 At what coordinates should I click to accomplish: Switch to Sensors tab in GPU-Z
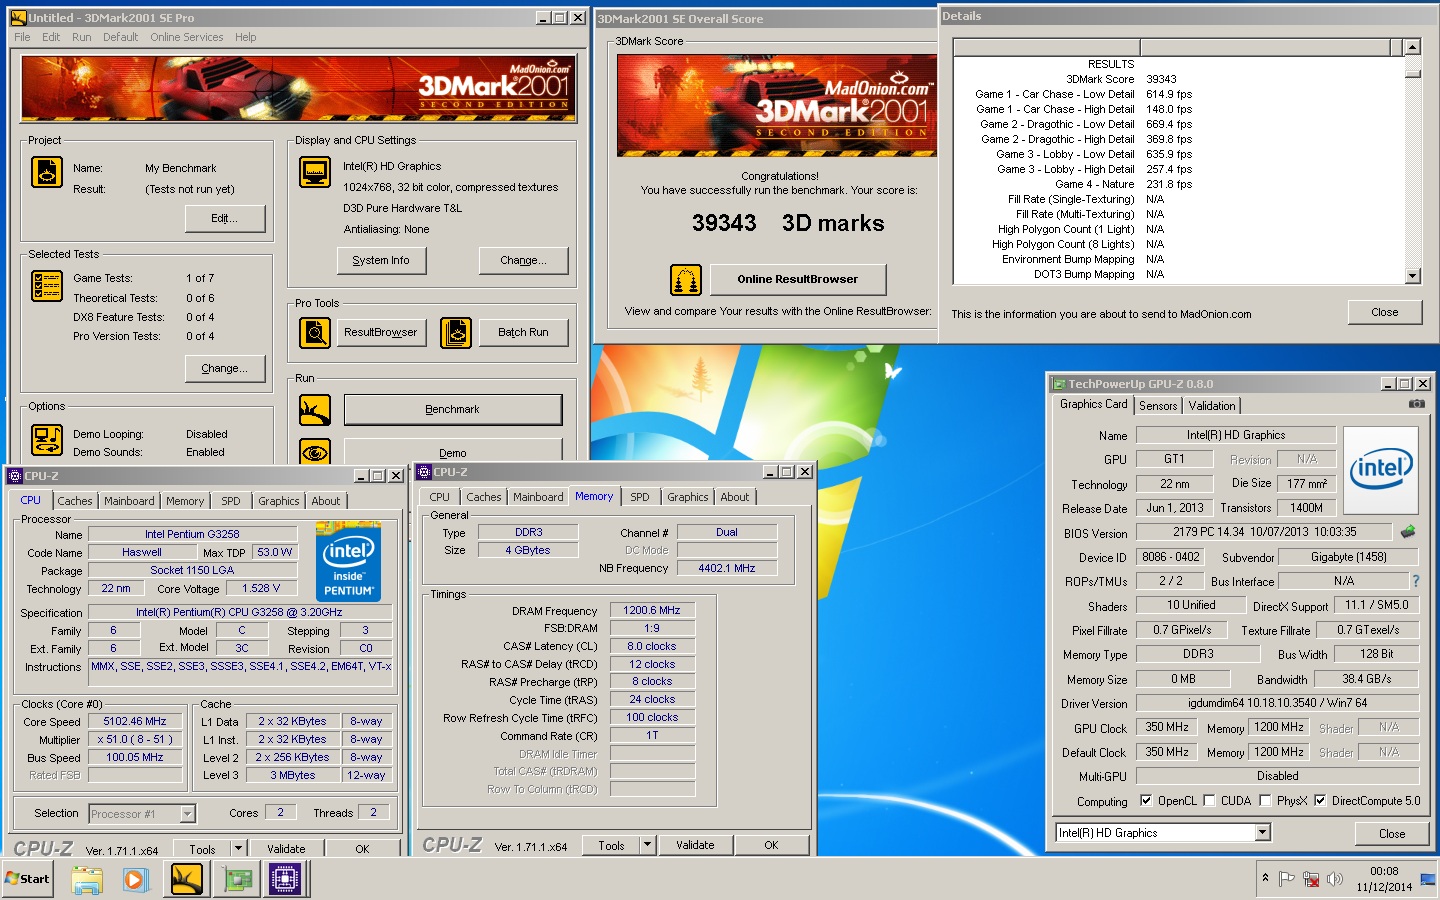[x=1158, y=406]
